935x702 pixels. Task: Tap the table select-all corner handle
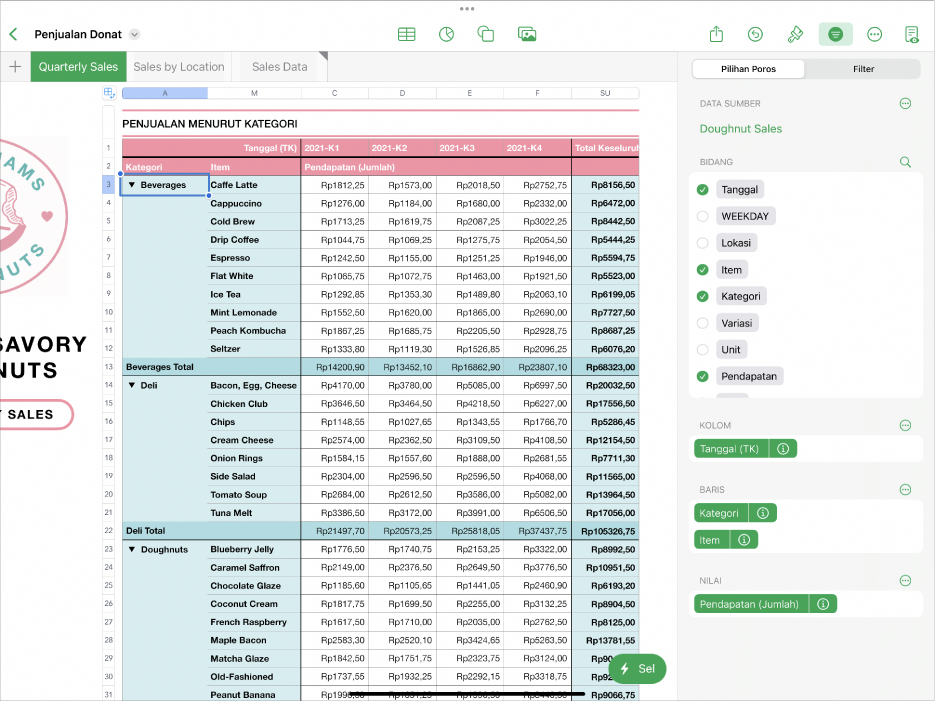point(109,93)
